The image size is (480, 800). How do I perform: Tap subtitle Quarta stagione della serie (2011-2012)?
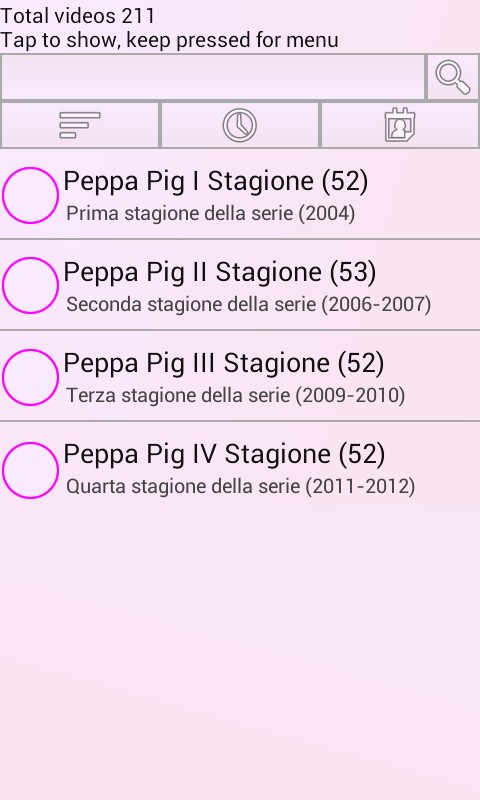240,486
